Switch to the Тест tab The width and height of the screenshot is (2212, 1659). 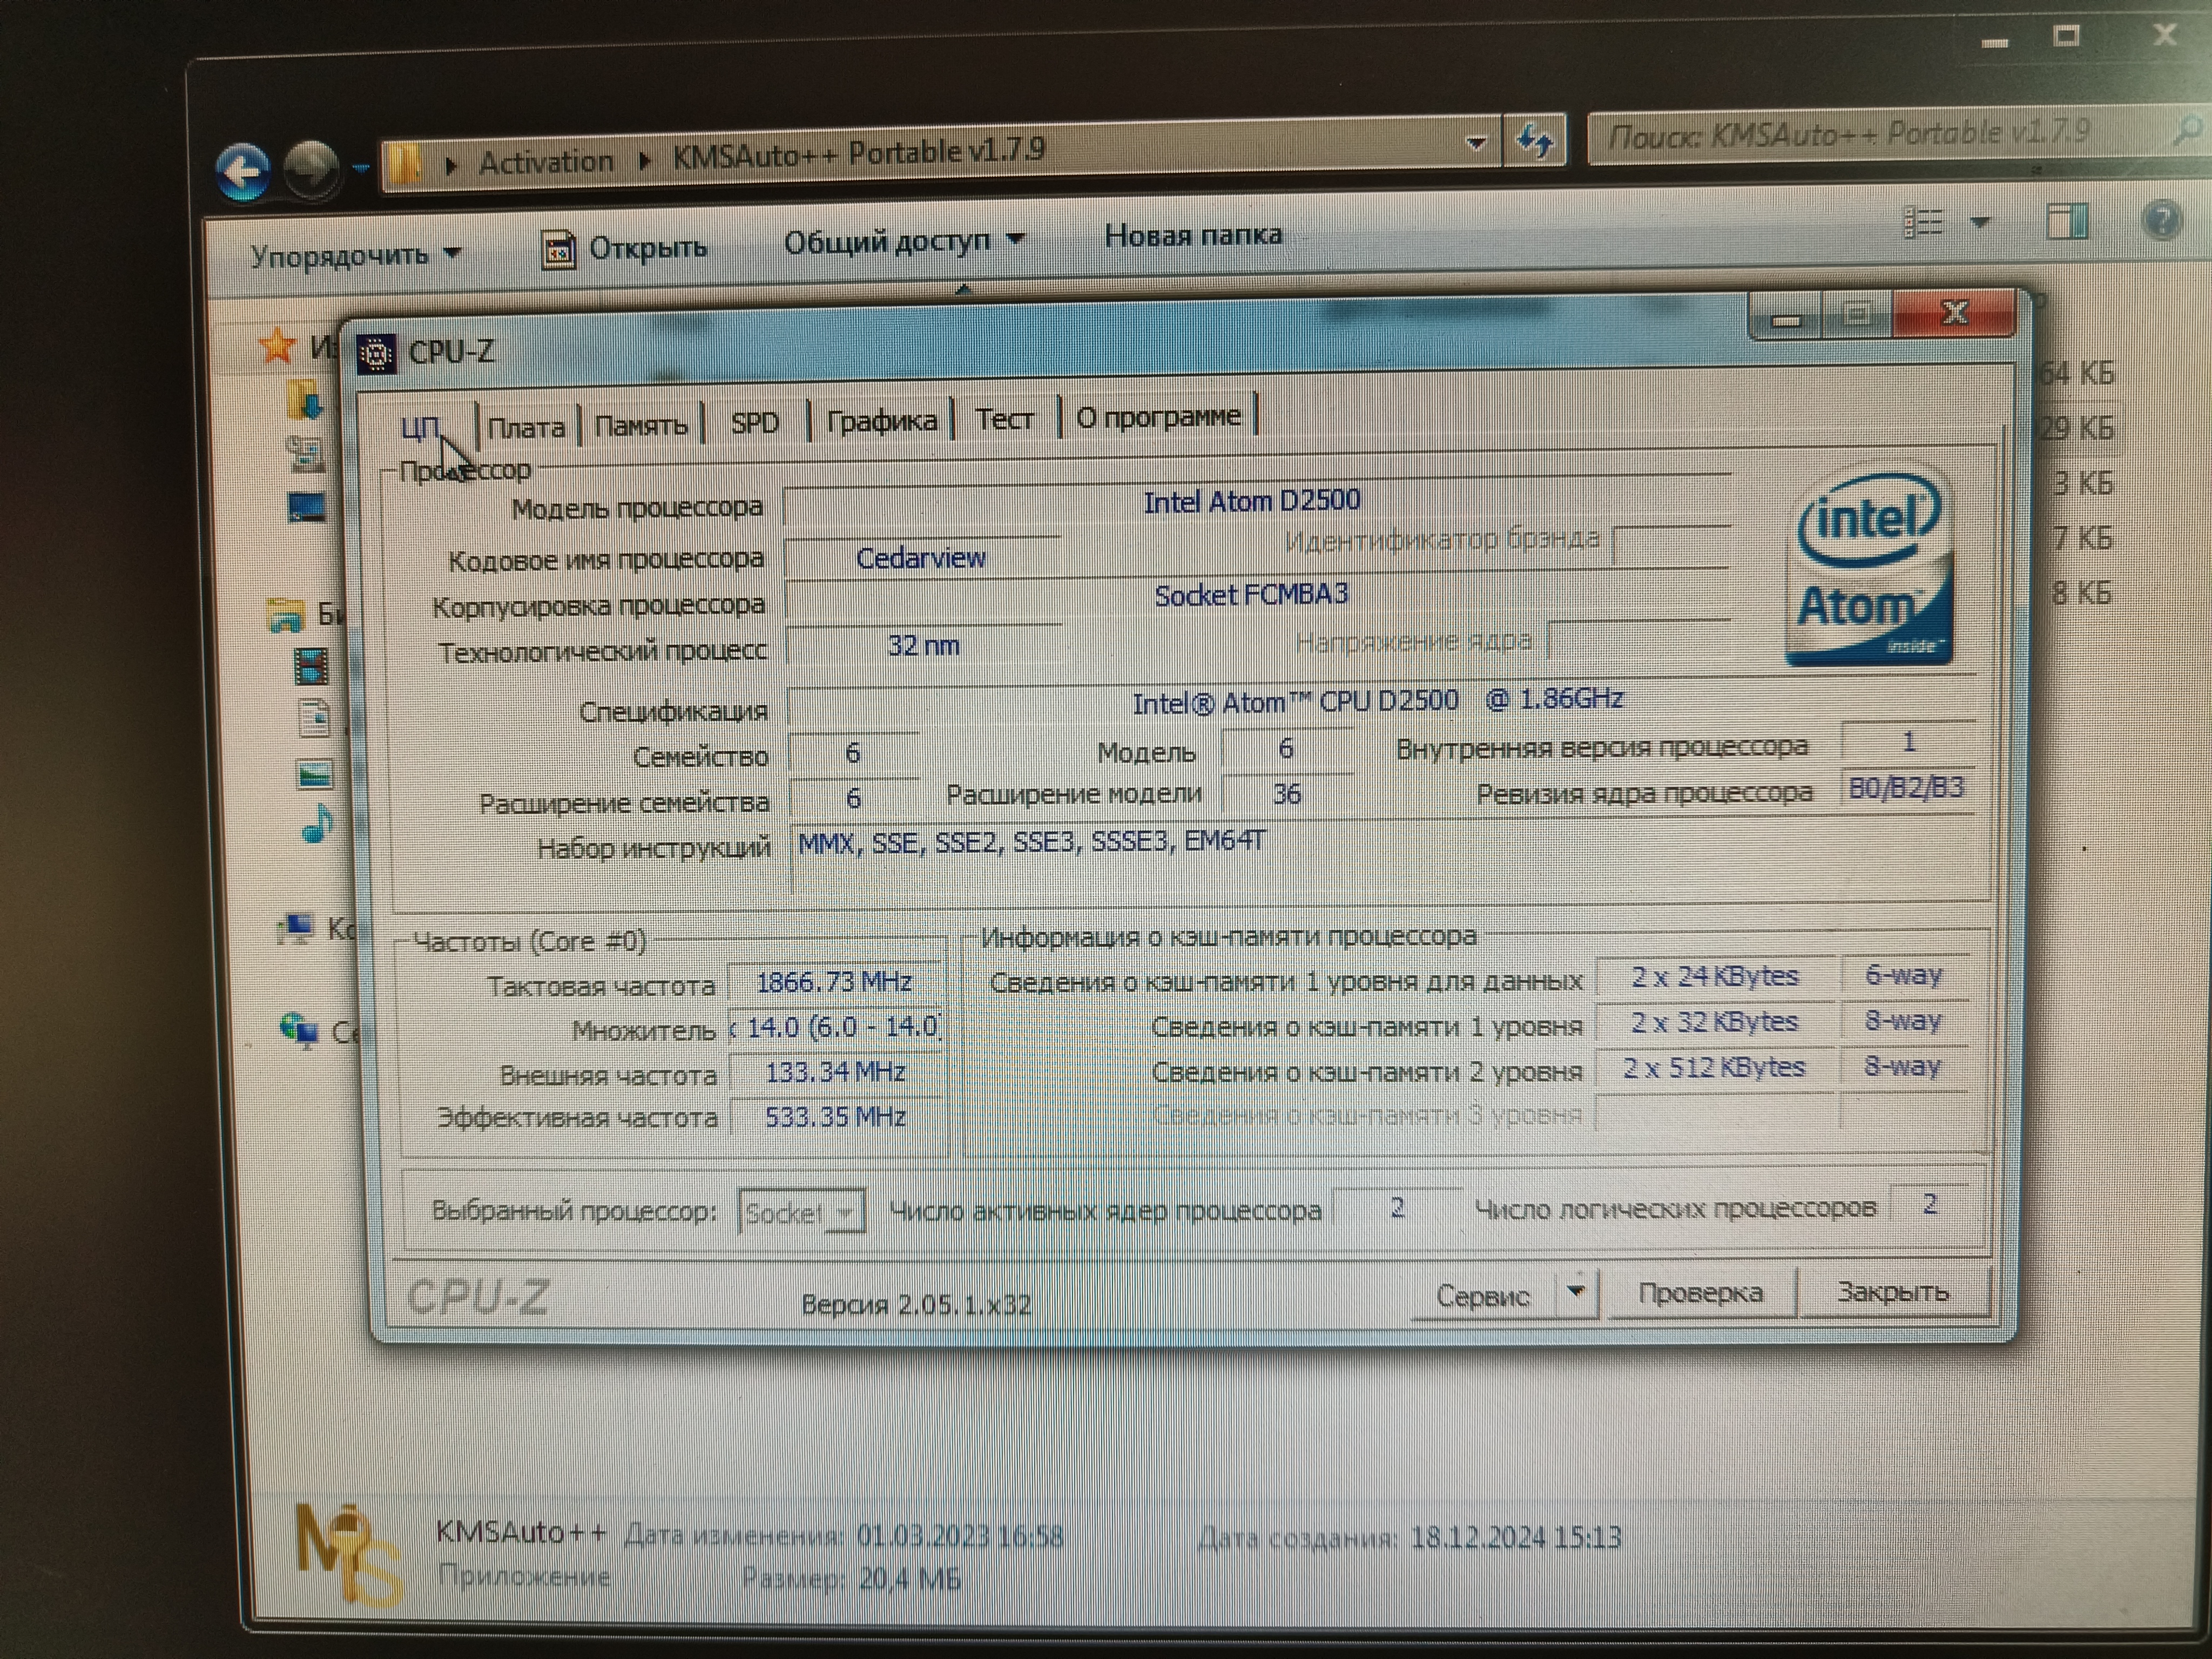1004,419
